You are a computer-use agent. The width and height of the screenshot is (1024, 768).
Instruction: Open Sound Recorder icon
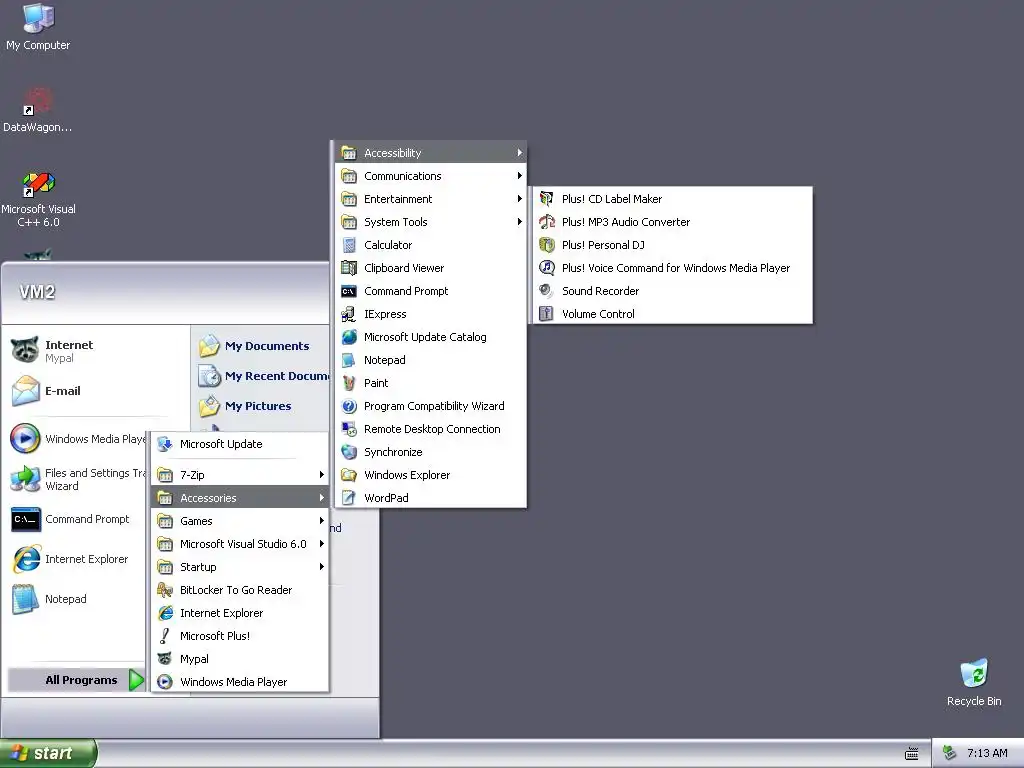coord(546,291)
